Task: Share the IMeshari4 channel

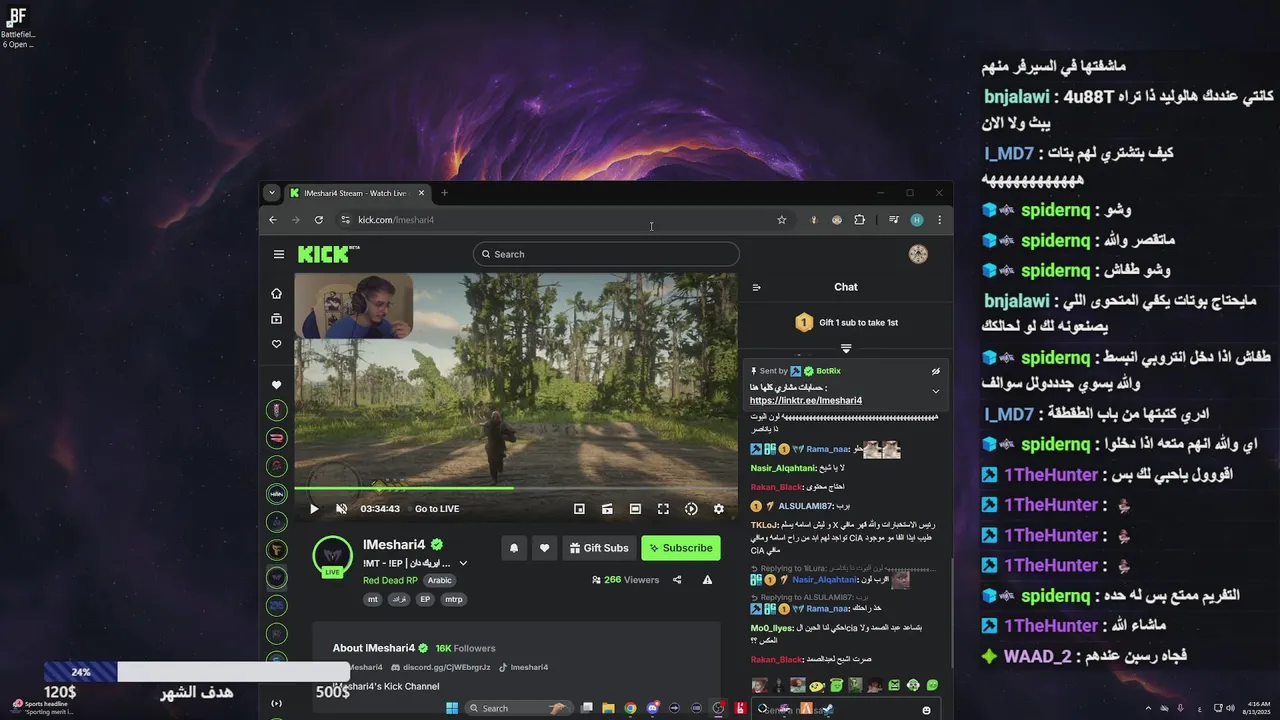Action: click(x=677, y=579)
